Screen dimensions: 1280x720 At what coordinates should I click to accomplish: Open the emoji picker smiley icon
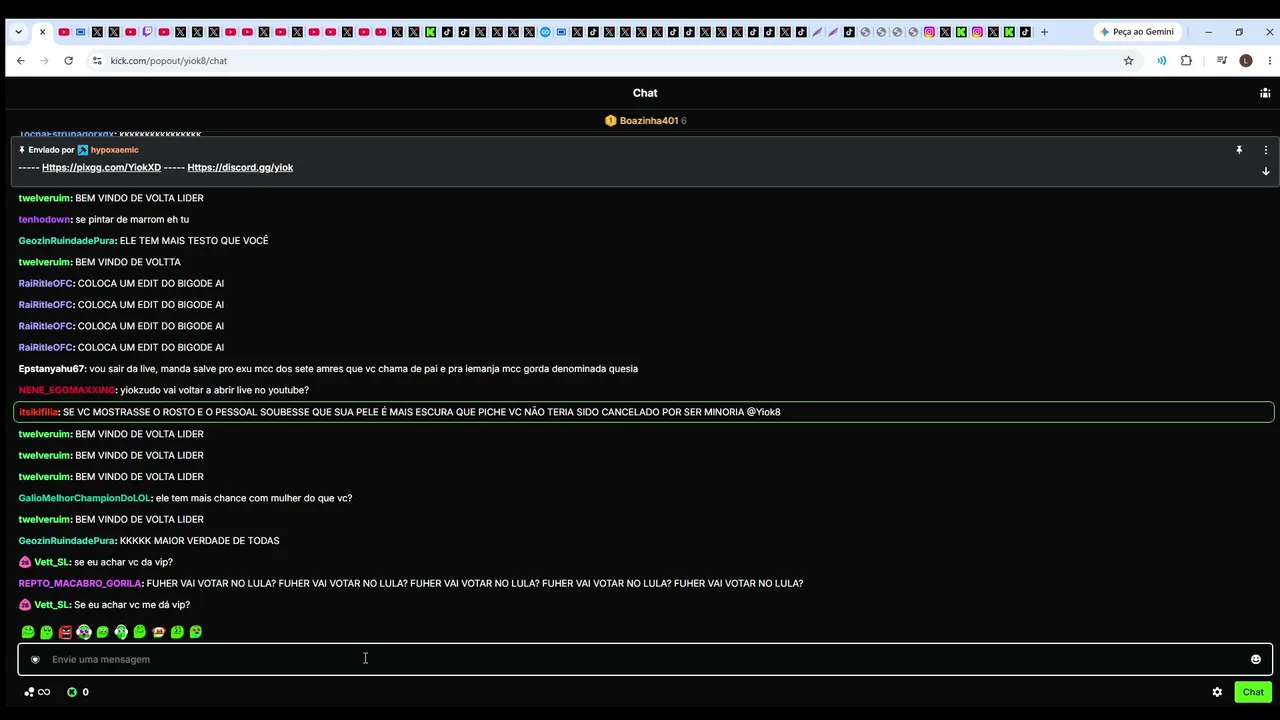[1256, 659]
